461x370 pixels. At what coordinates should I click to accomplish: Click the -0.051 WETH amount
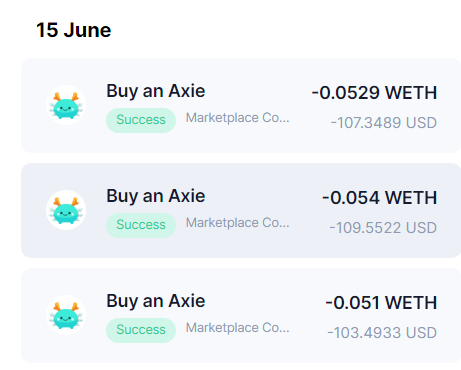[x=381, y=303]
